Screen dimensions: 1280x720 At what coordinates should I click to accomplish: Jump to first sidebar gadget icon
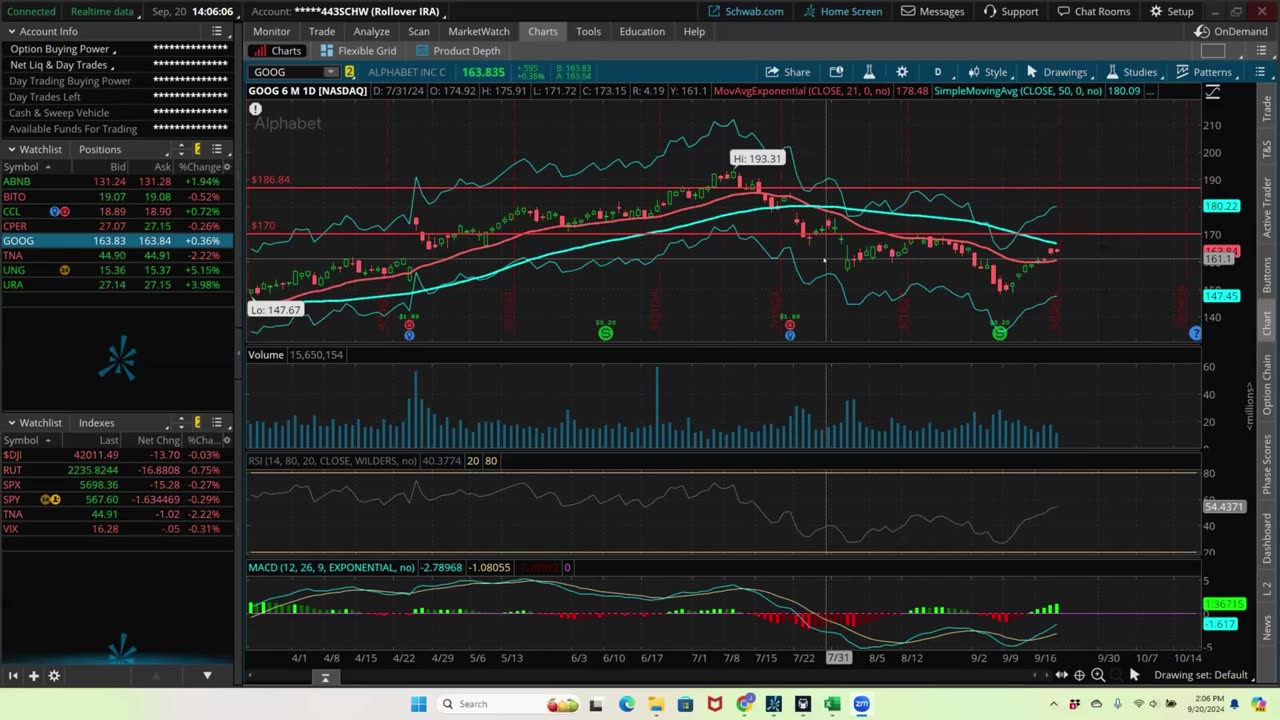coord(13,675)
